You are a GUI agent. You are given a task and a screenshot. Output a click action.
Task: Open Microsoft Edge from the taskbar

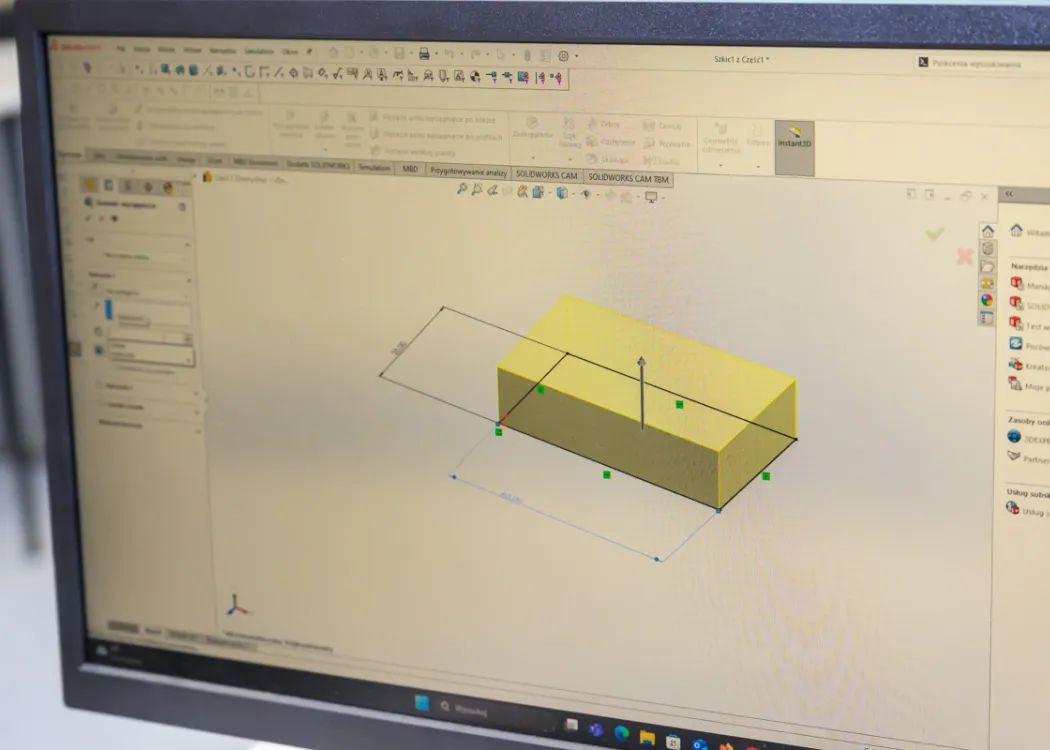[621, 733]
